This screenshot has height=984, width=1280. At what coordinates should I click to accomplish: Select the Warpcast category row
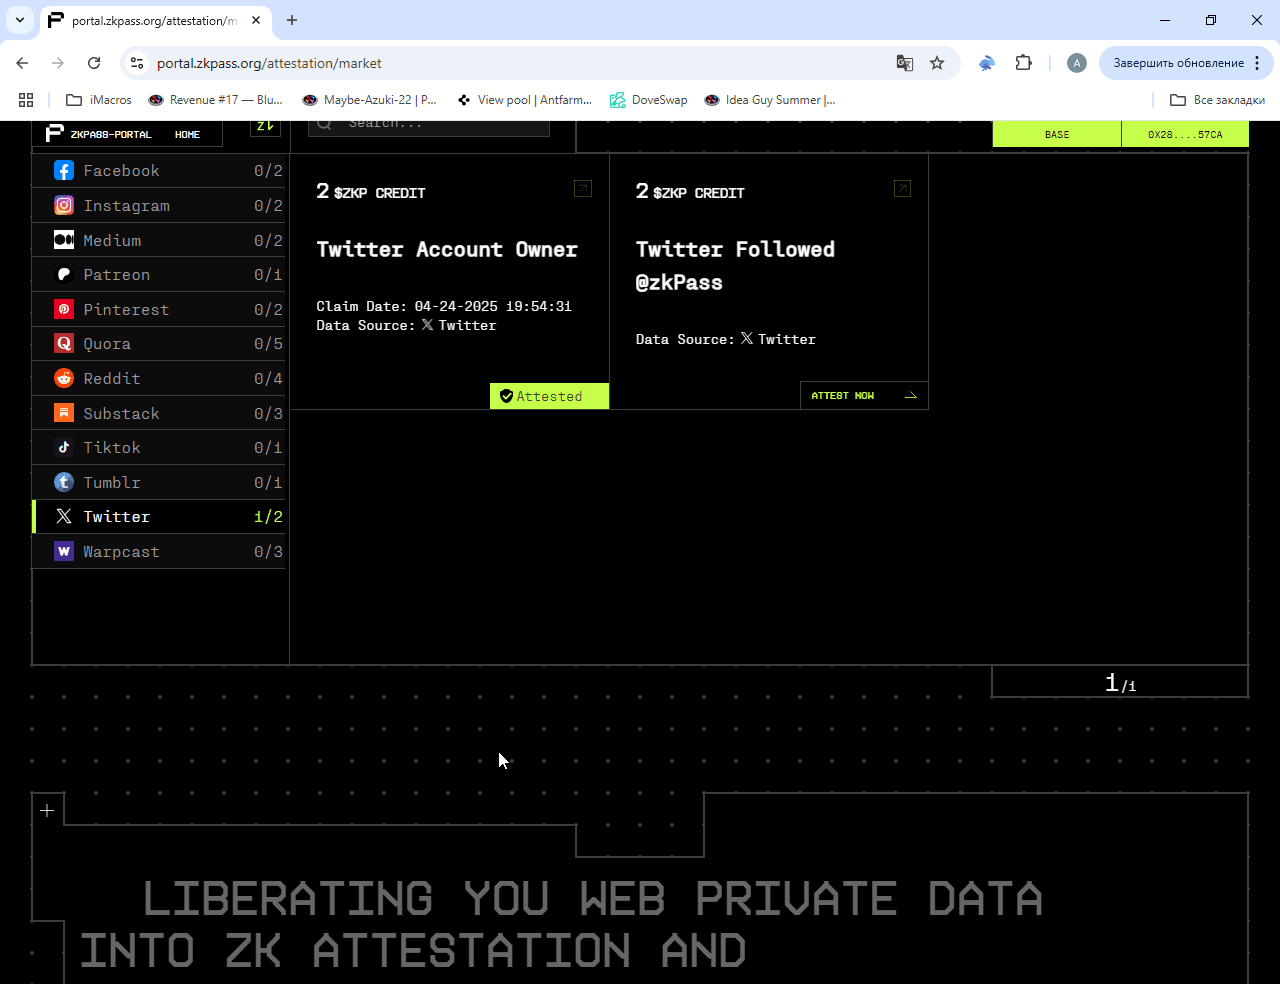pos(159,551)
